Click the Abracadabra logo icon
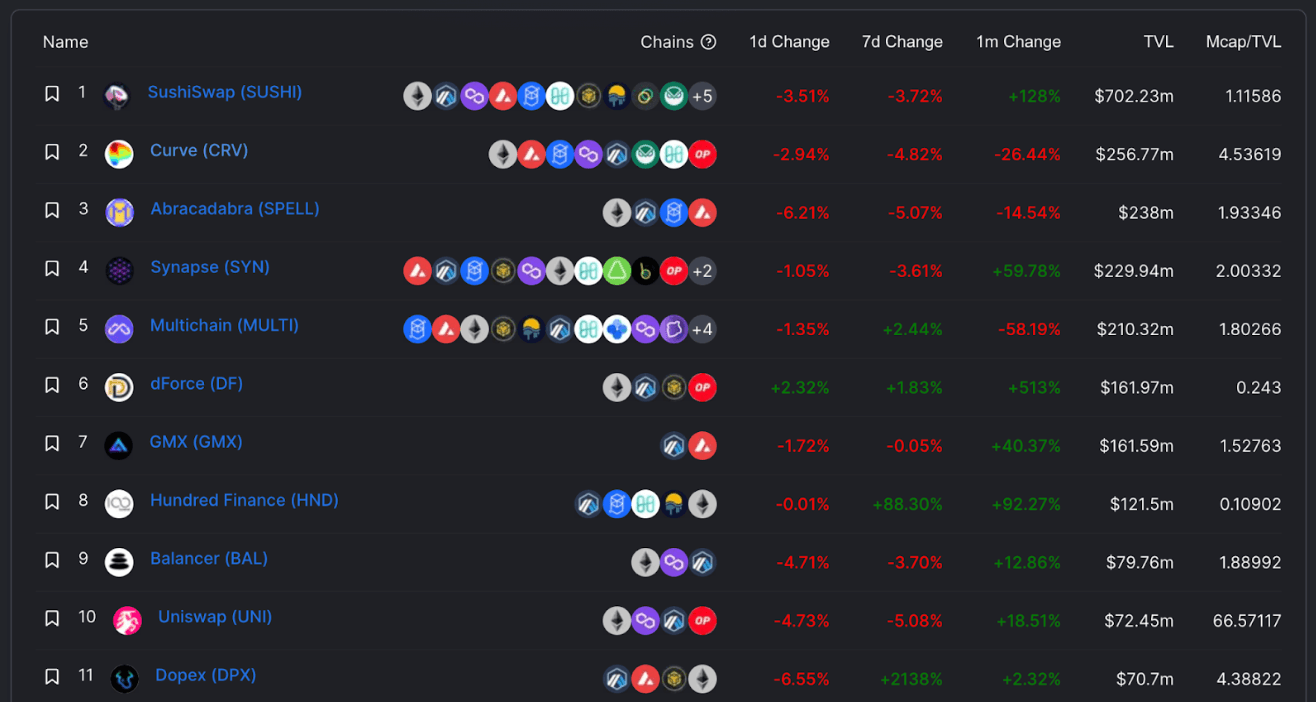Image resolution: width=1316 pixels, height=702 pixels. [120, 212]
